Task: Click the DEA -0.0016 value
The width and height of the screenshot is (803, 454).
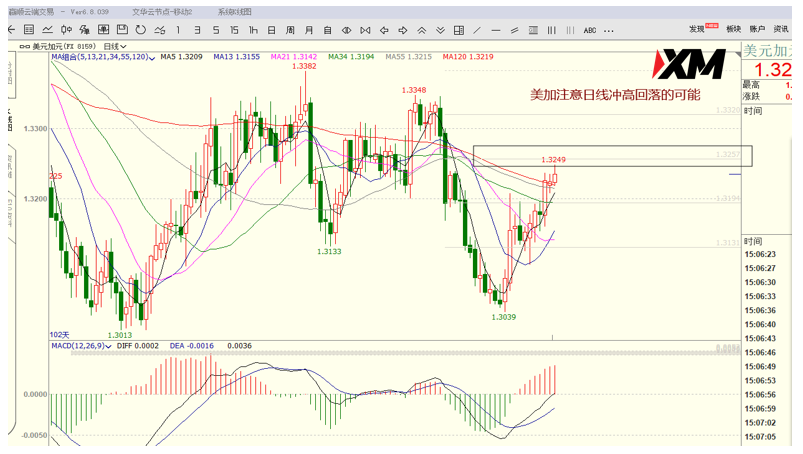Action: (192, 346)
